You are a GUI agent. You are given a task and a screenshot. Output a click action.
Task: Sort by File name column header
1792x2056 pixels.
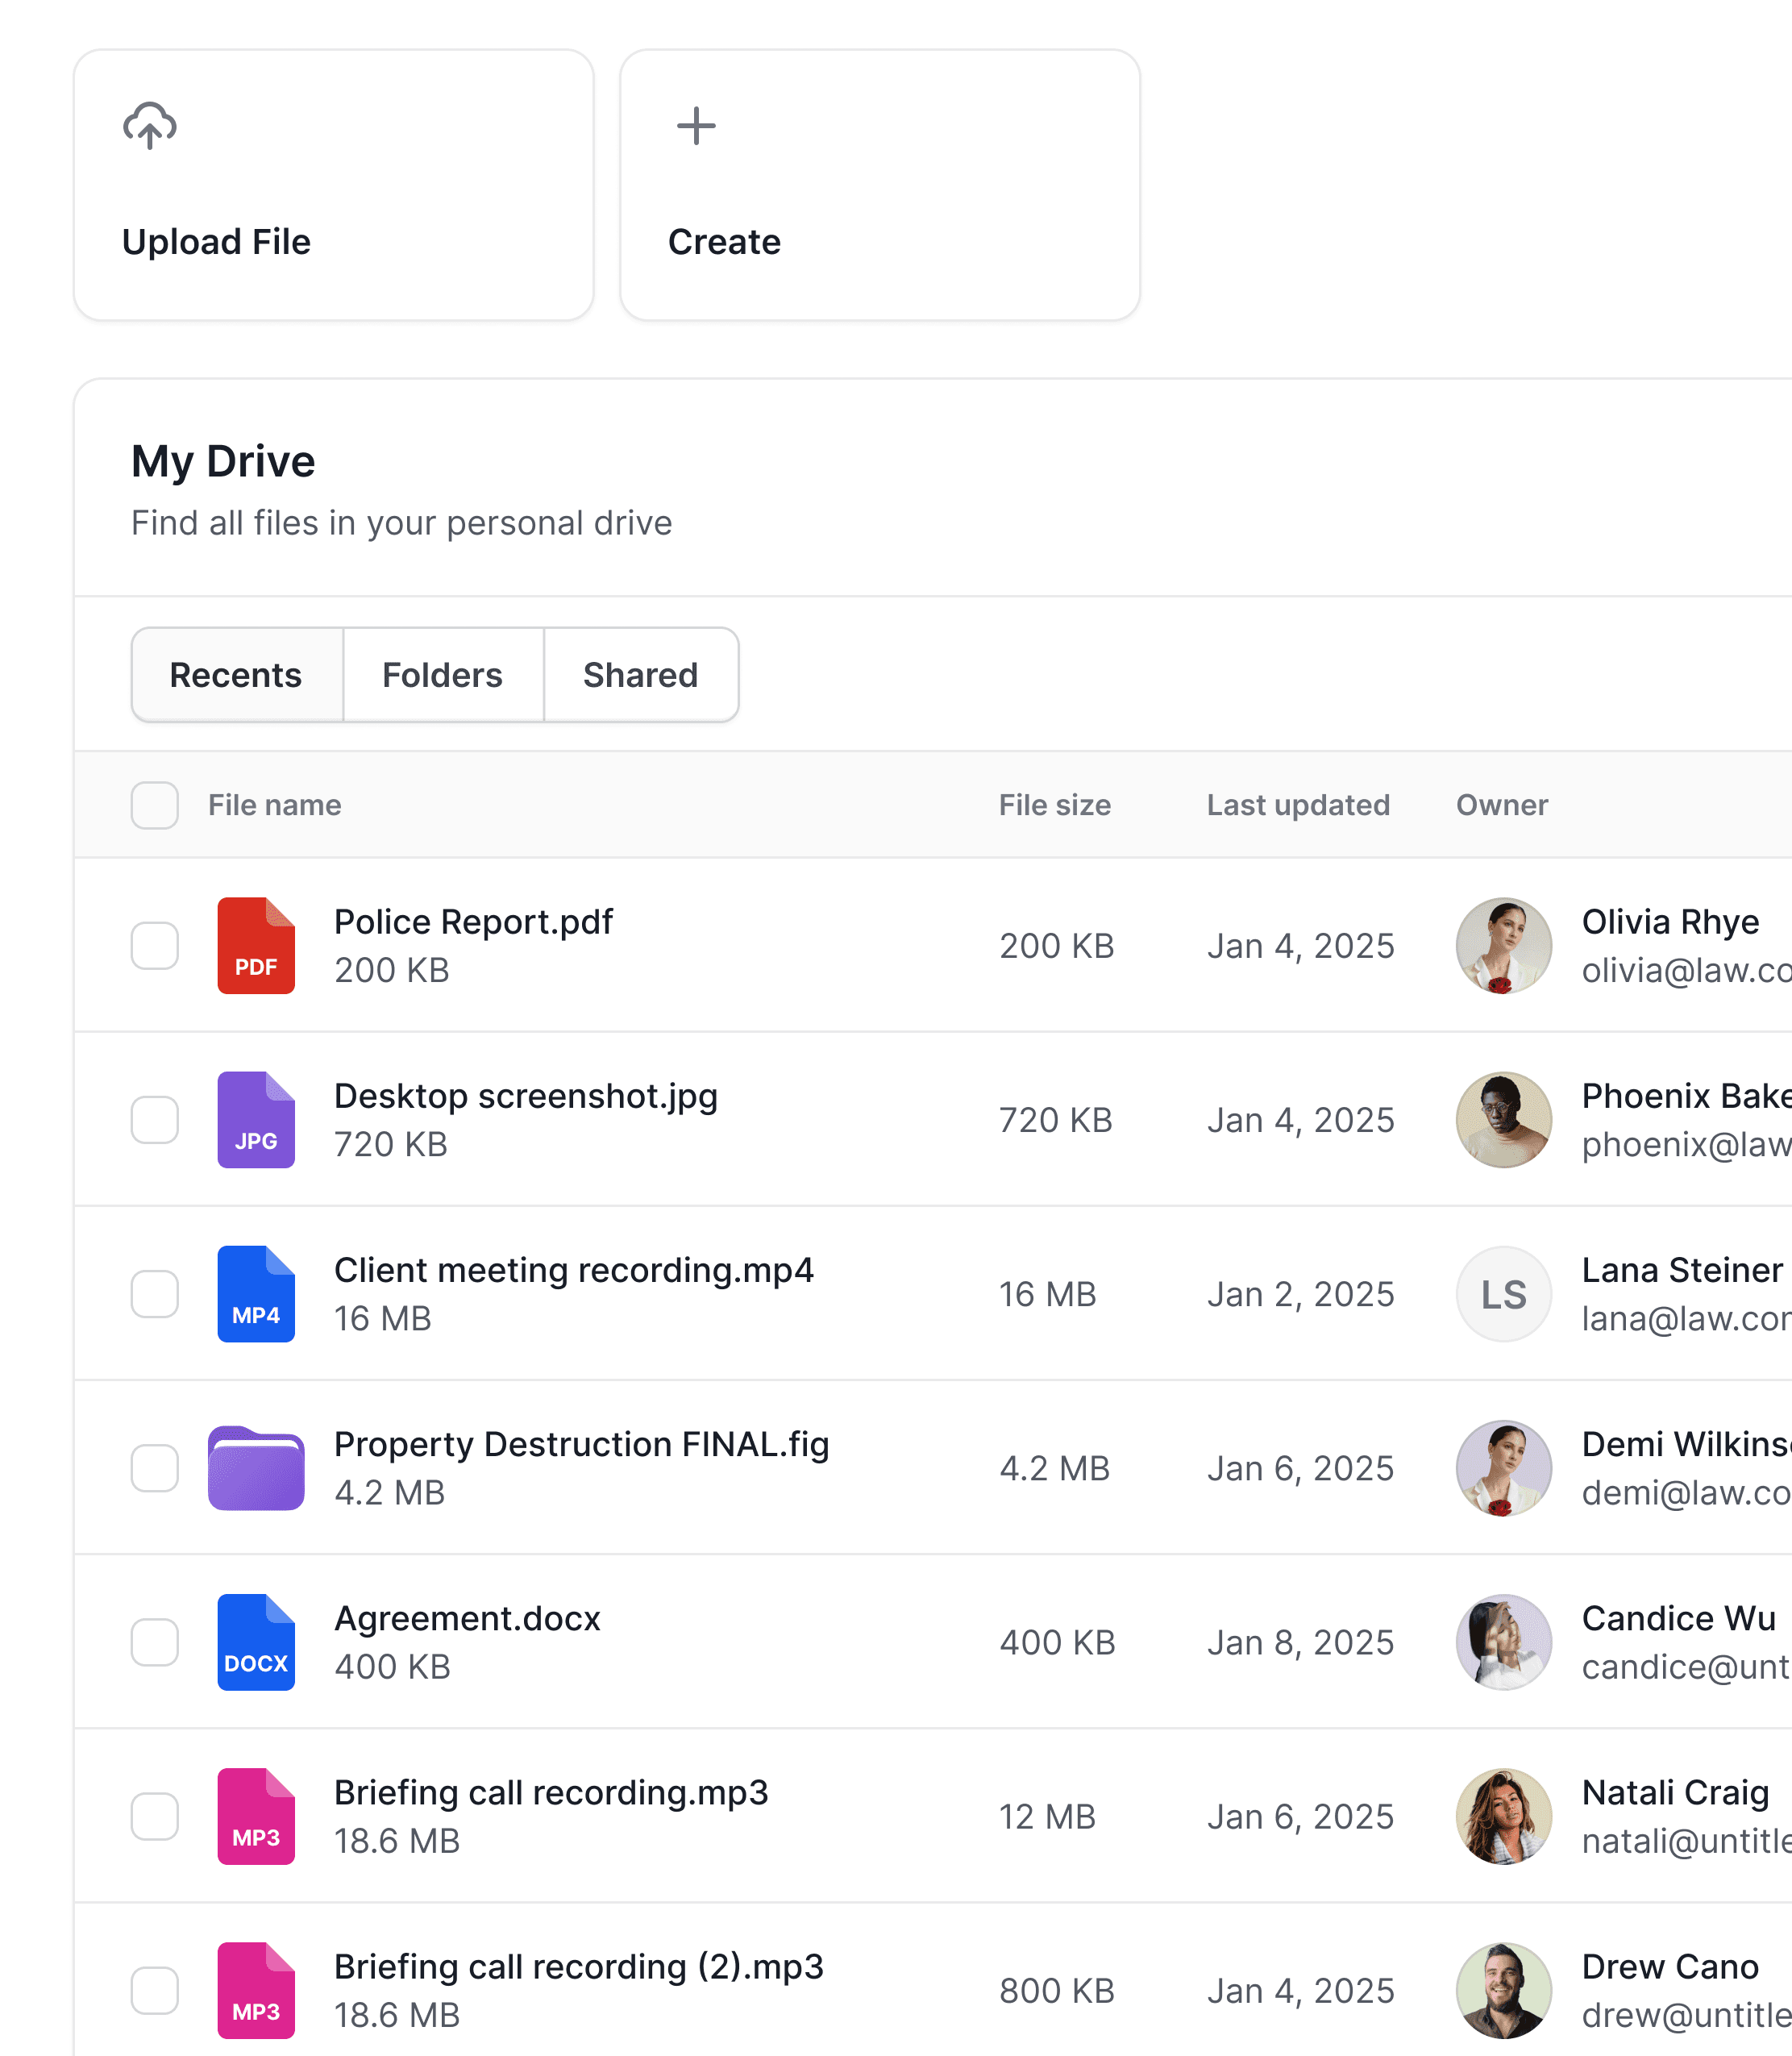point(275,805)
